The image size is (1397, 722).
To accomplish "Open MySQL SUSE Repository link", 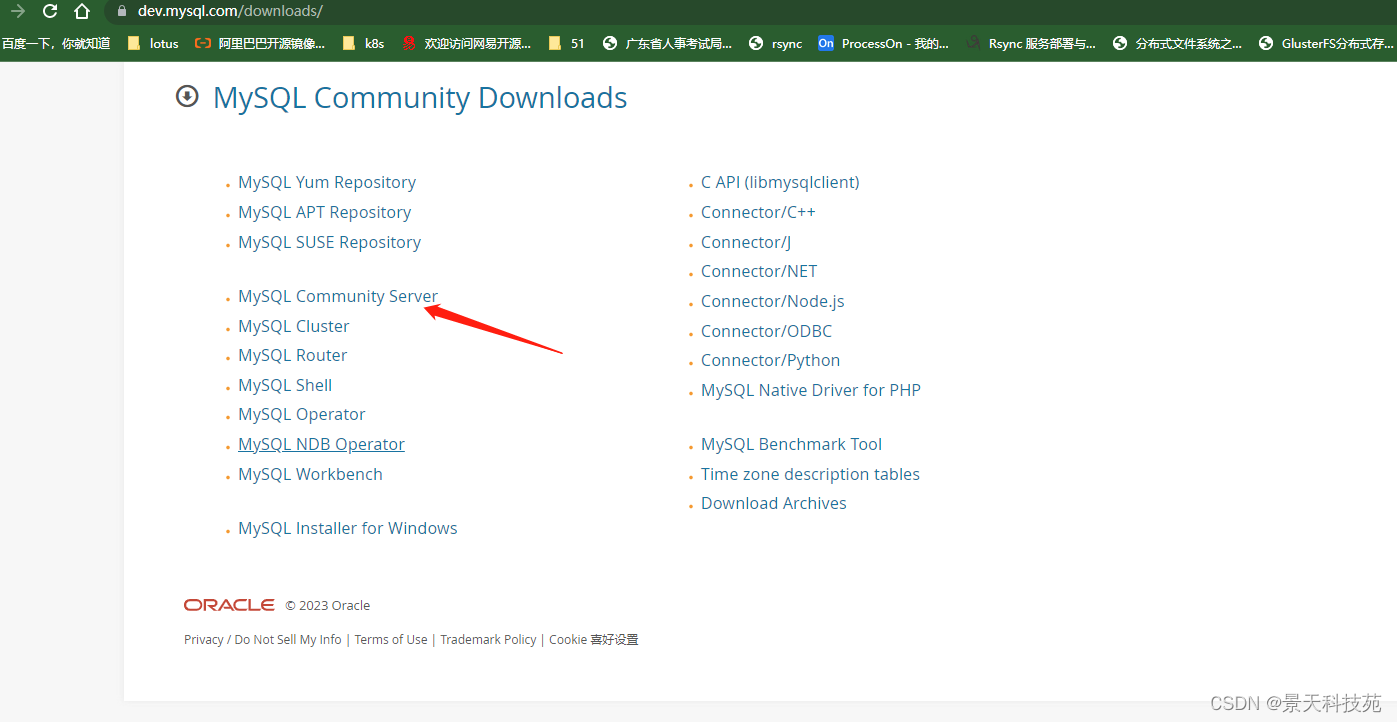I will pos(329,242).
